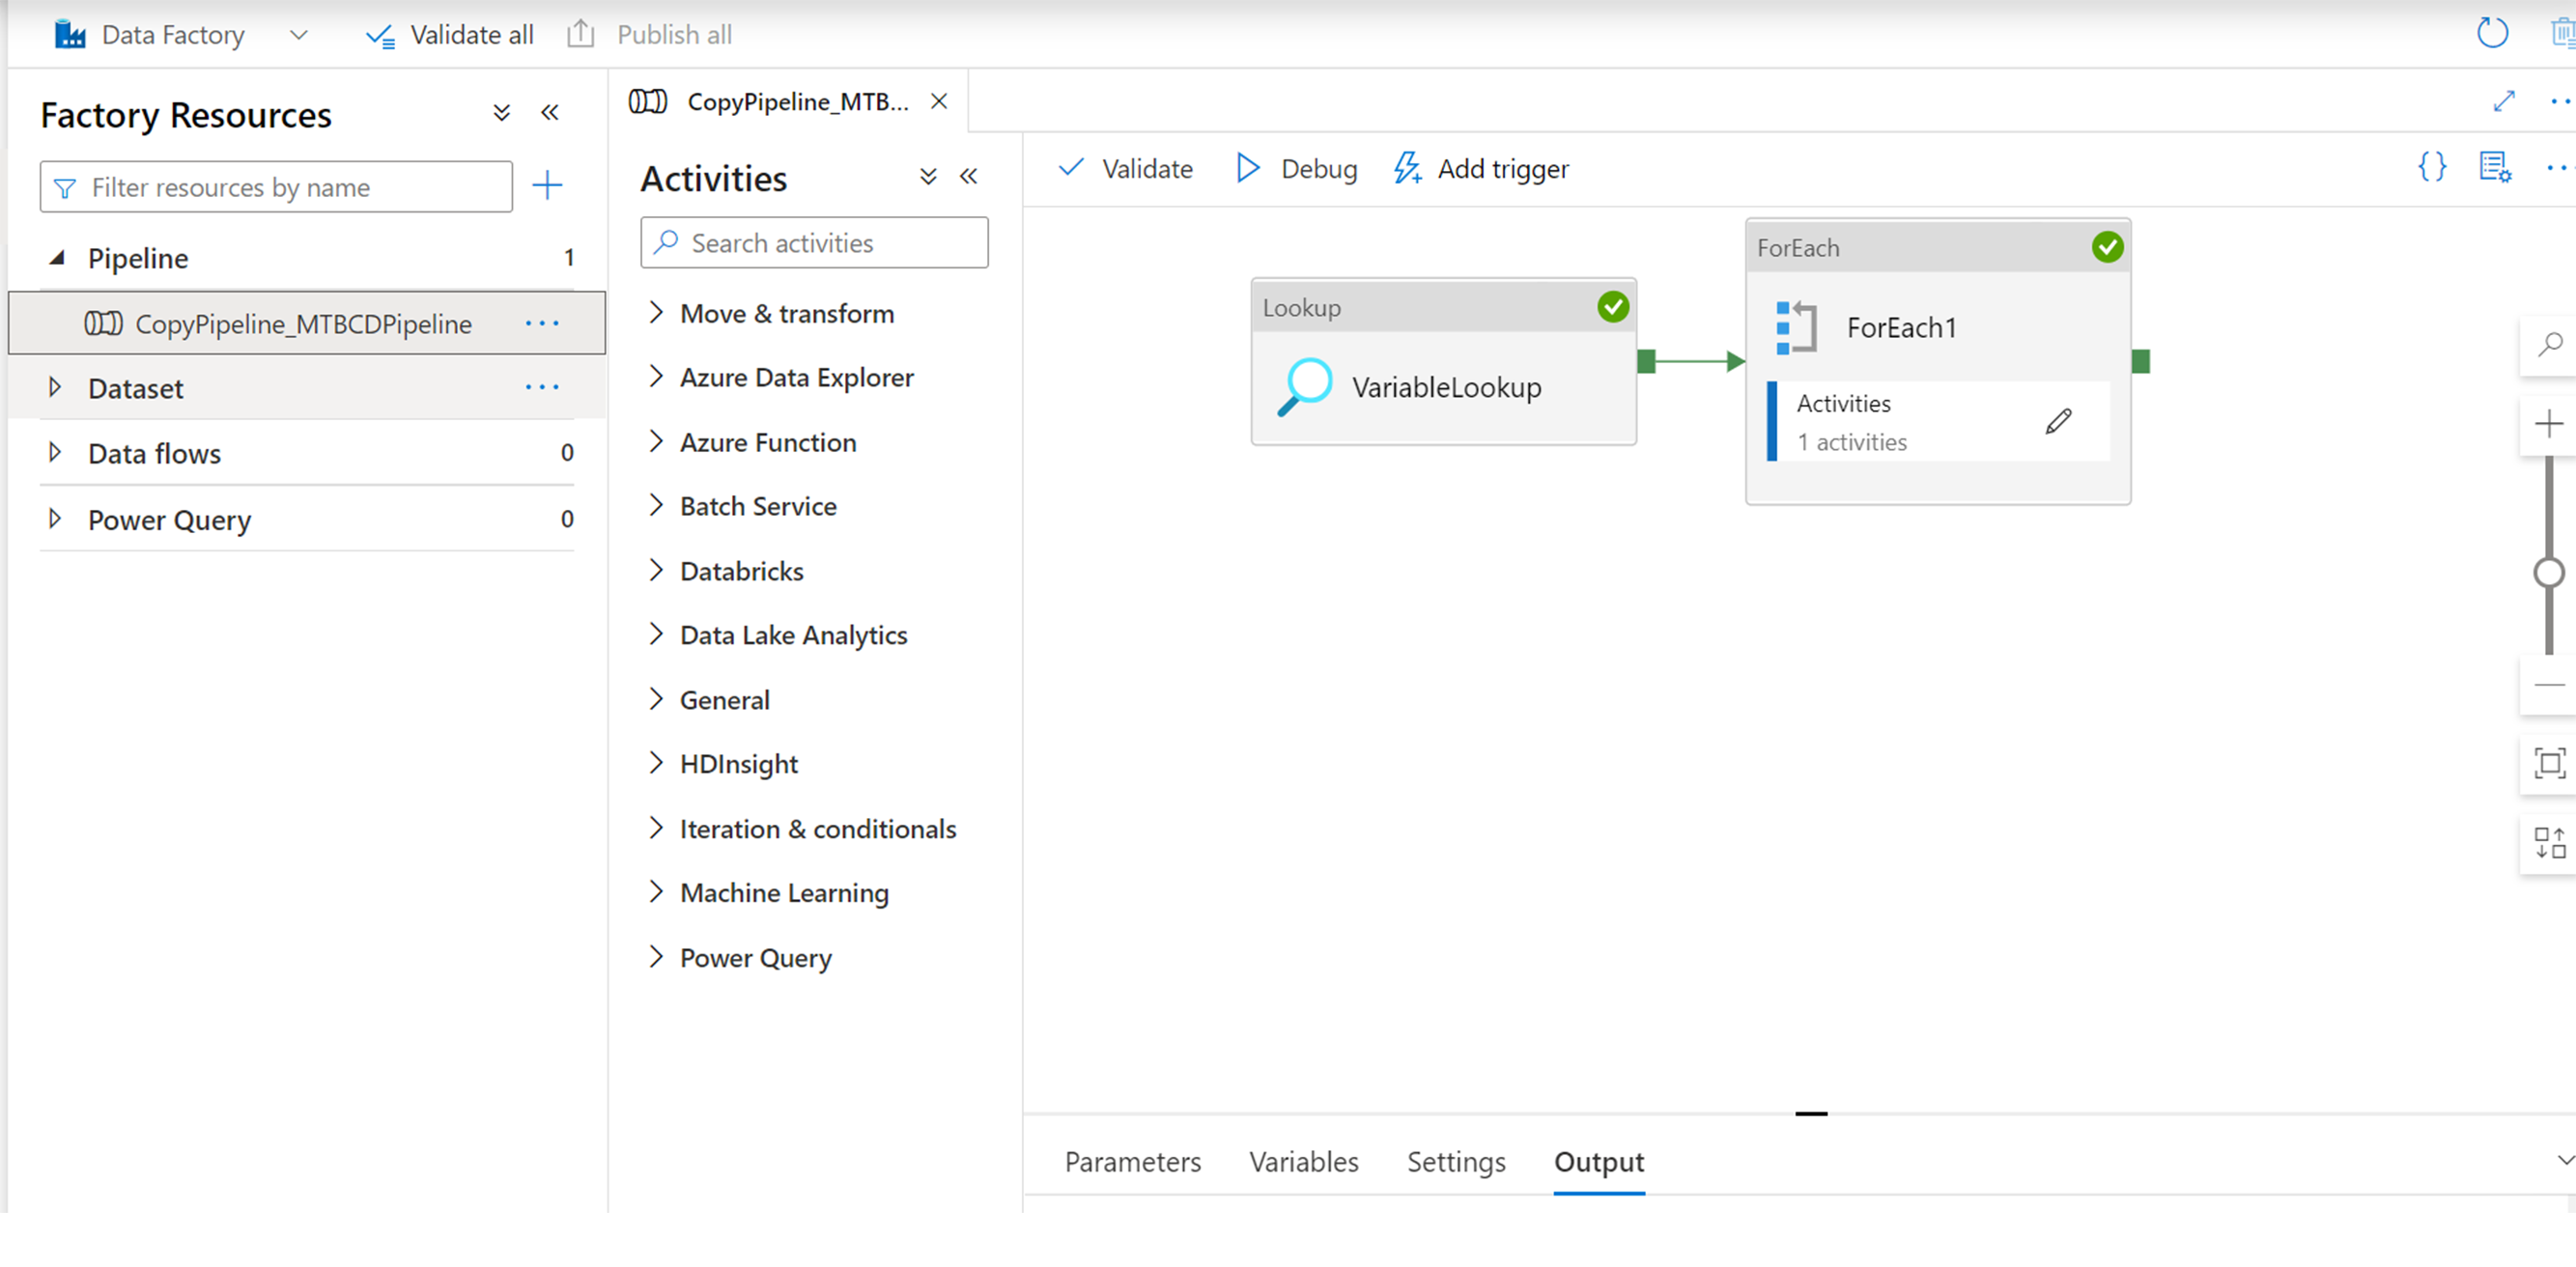The width and height of the screenshot is (2576, 1267).
Task: Click the Lookup magnifier icon
Action: point(1305,387)
